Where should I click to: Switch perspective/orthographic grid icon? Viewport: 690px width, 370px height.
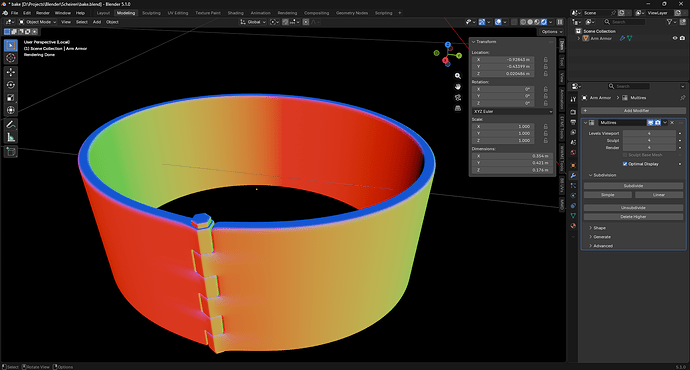(x=458, y=108)
